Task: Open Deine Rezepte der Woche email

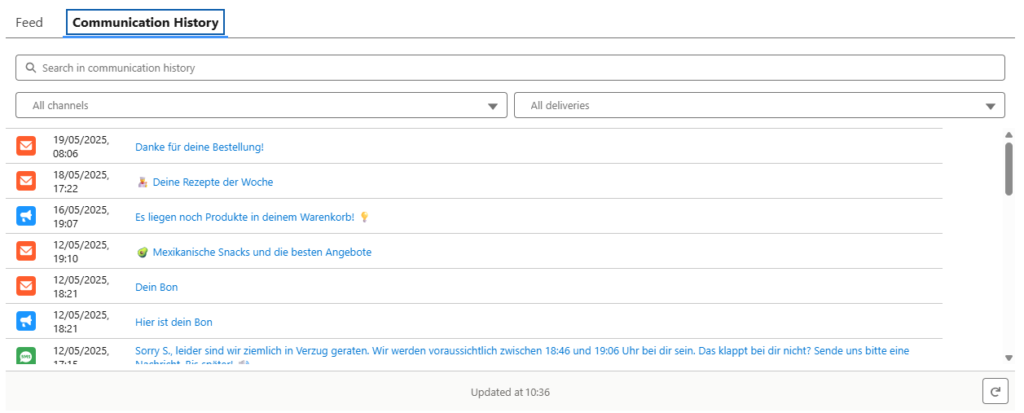Action: tap(212, 182)
